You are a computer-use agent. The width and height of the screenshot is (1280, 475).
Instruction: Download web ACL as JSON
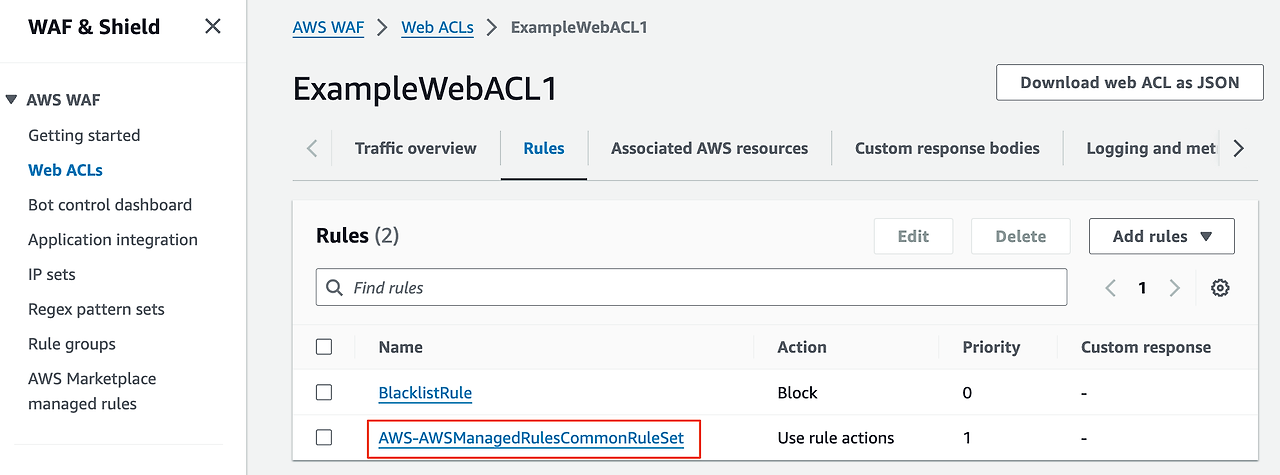[1130, 82]
